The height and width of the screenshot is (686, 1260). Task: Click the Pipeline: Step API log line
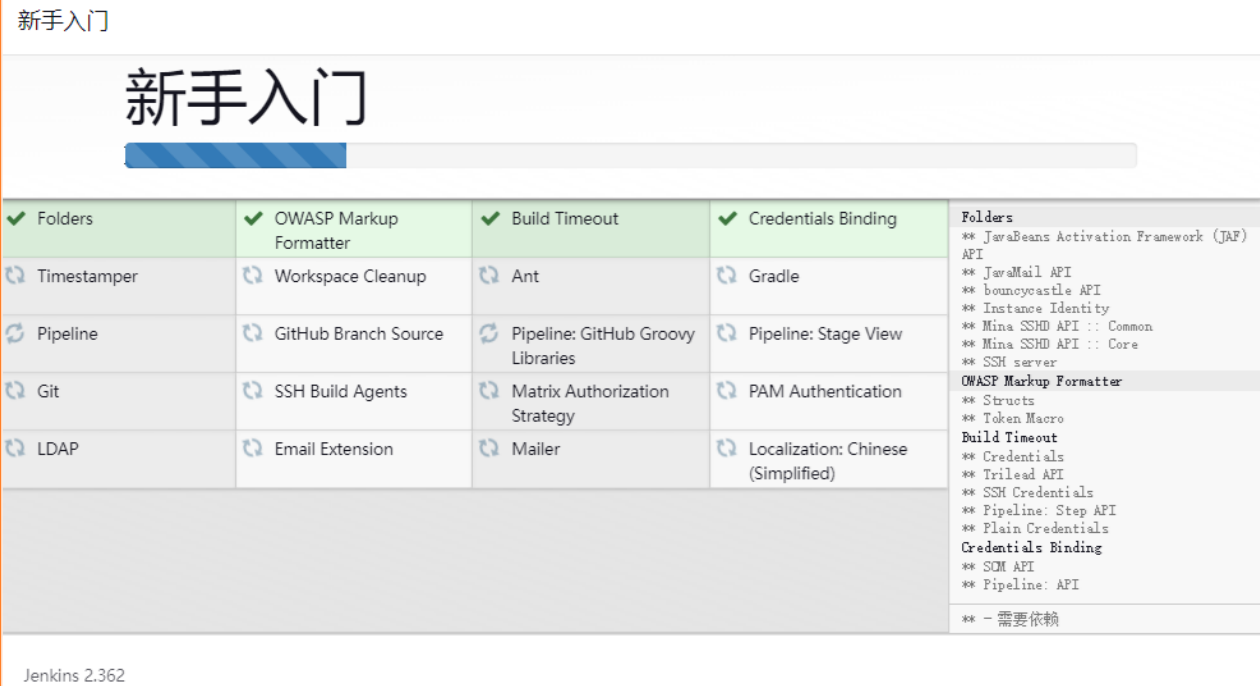coord(1039,510)
